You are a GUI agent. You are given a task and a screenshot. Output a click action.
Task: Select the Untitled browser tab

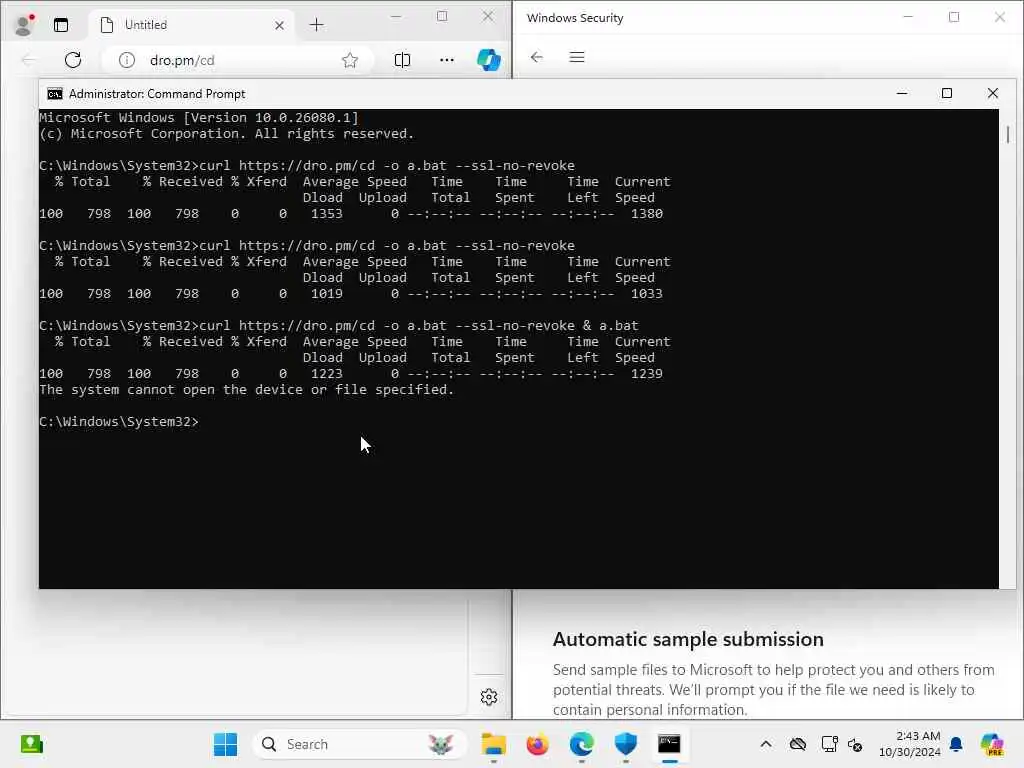[191, 25]
